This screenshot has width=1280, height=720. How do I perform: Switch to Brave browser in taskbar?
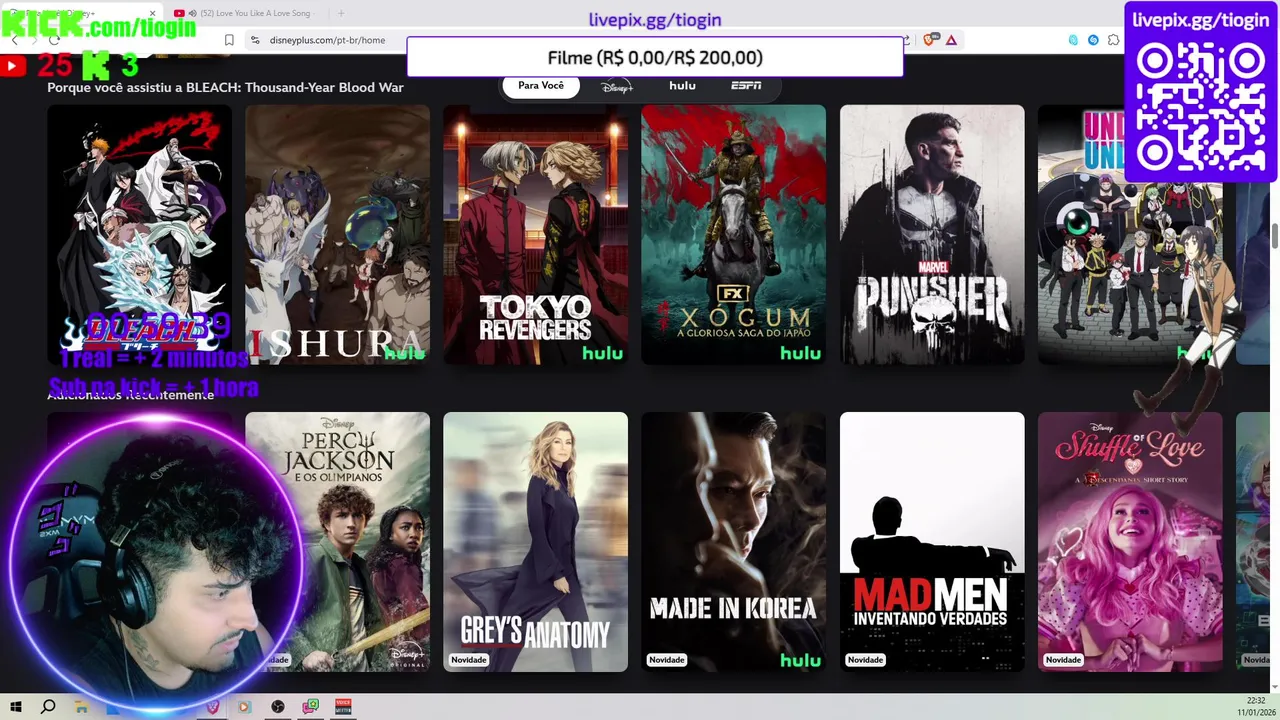click(212, 707)
